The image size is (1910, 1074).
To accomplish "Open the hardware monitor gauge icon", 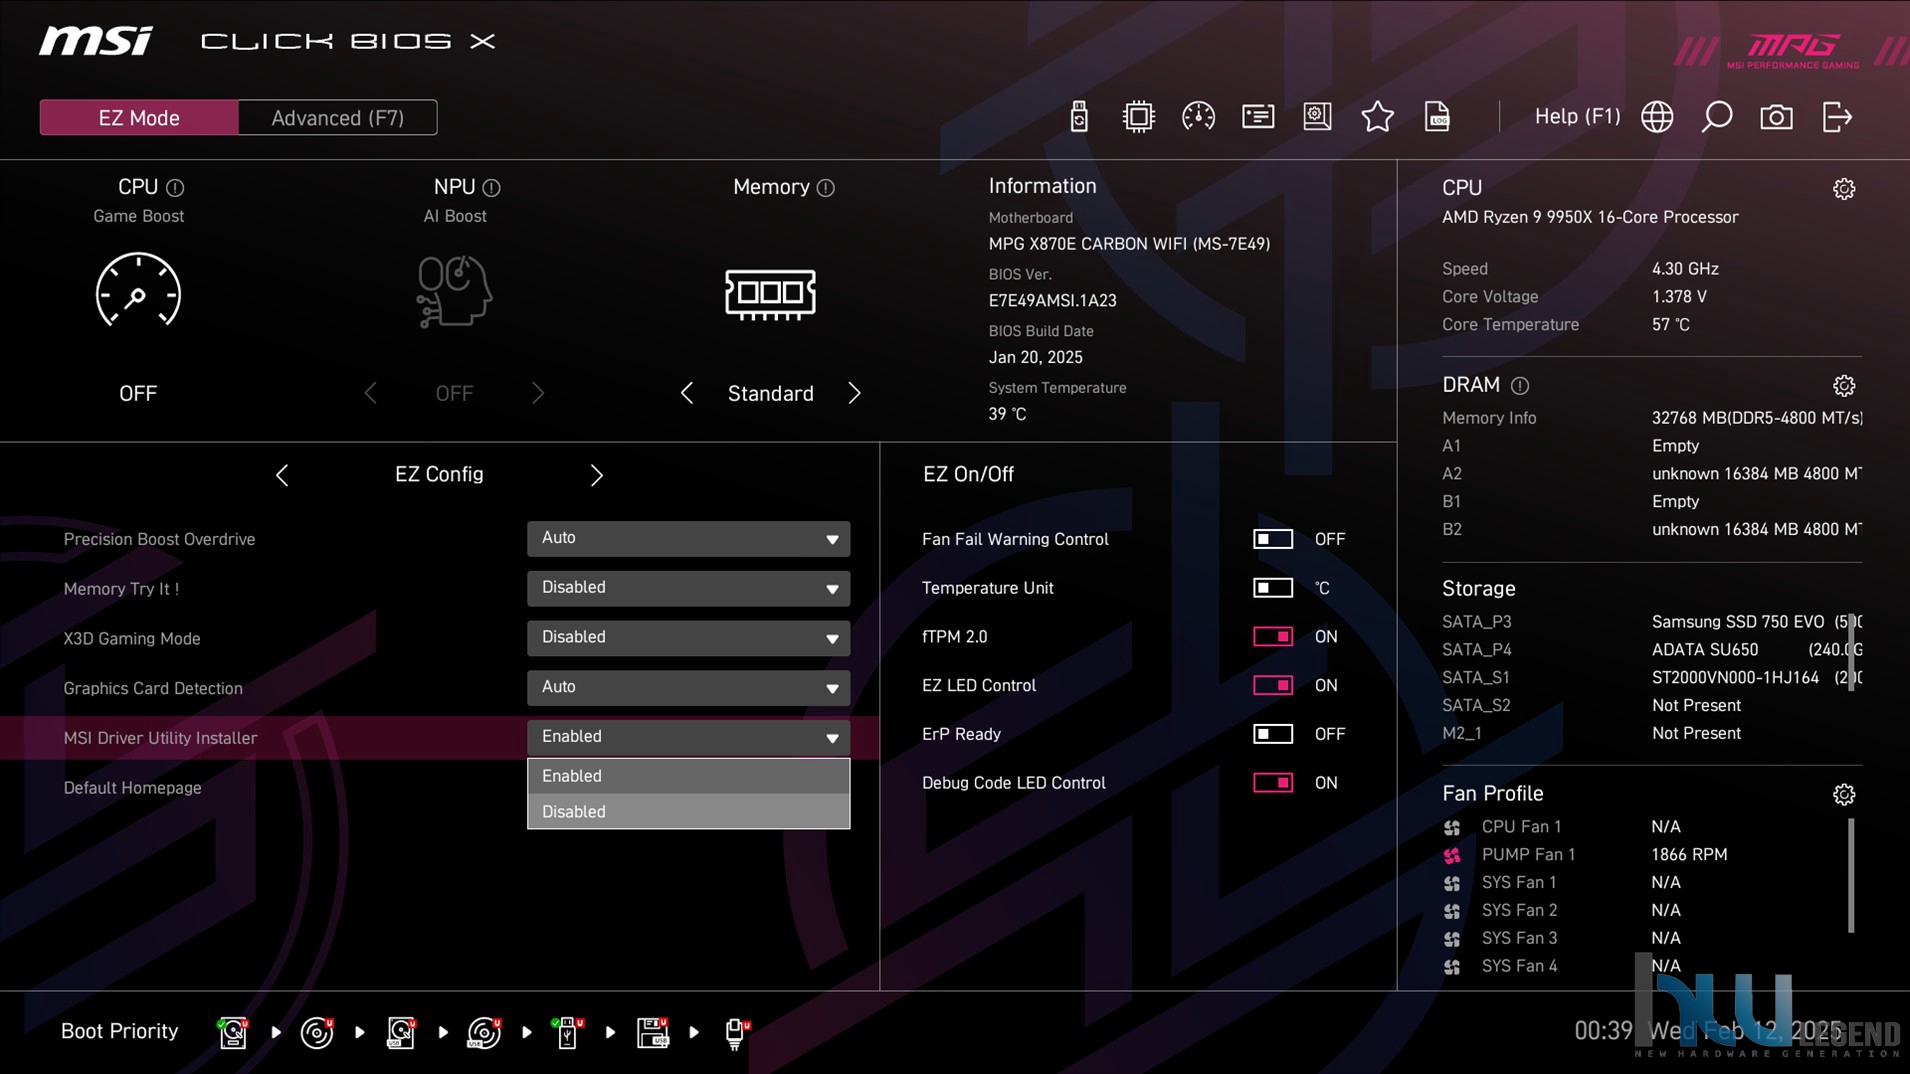I will tap(1198, 117).
